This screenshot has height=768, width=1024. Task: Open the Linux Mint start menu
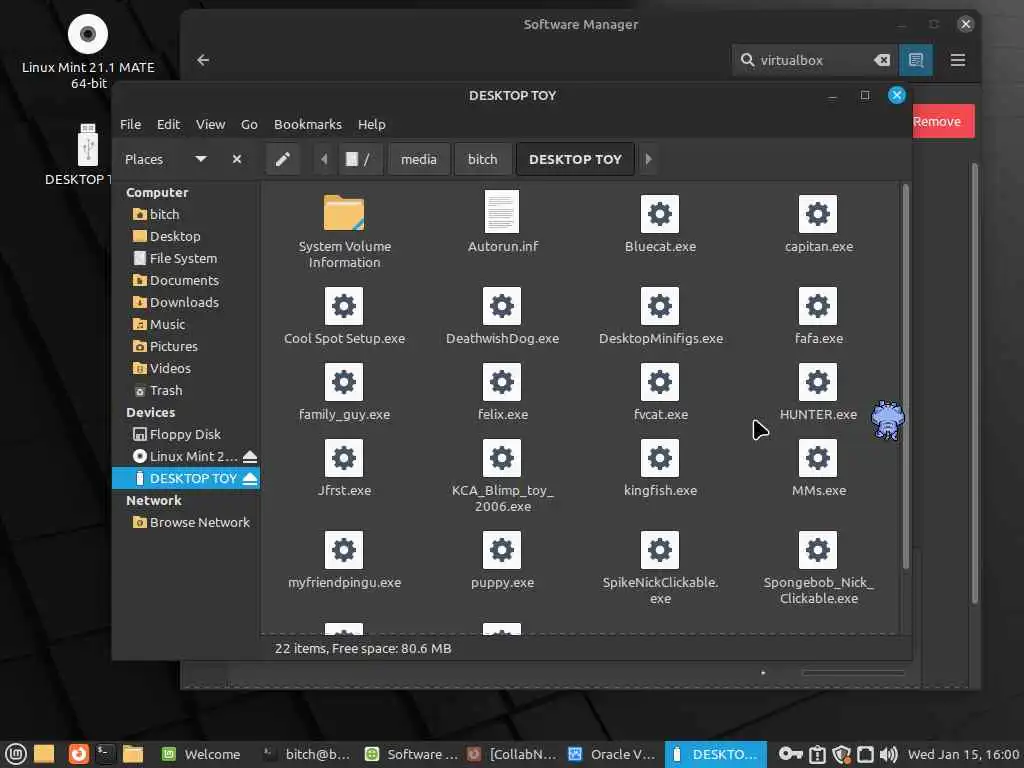pyautogui.click(x=16, y=754)
